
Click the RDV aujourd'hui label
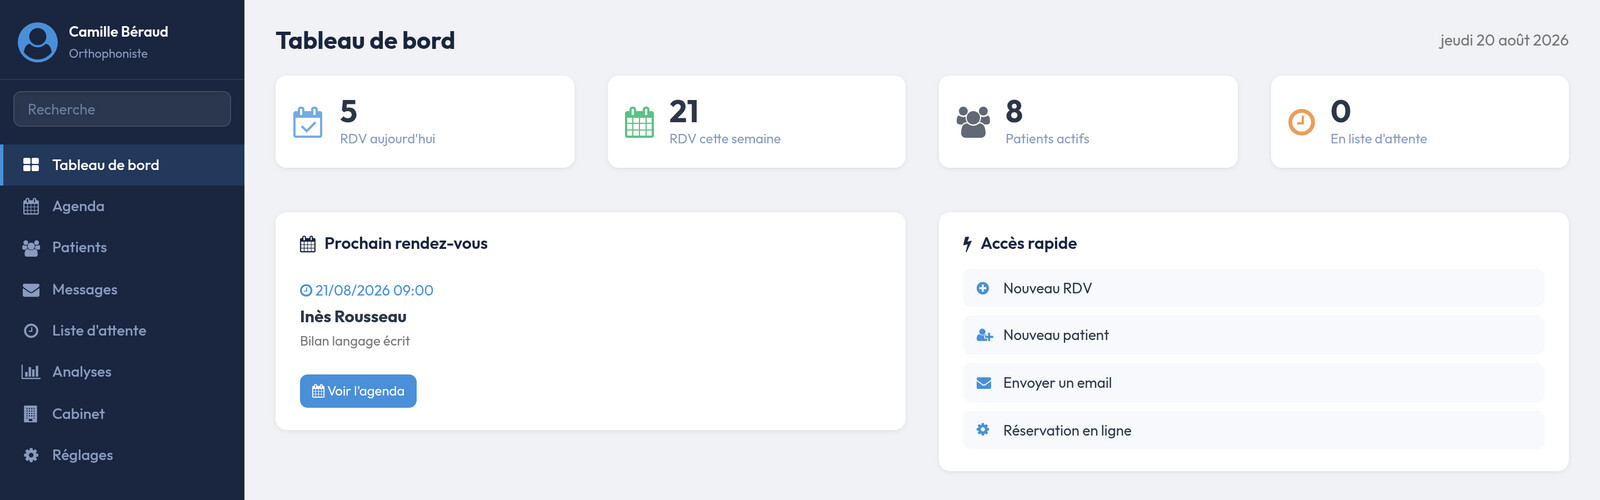388,139
